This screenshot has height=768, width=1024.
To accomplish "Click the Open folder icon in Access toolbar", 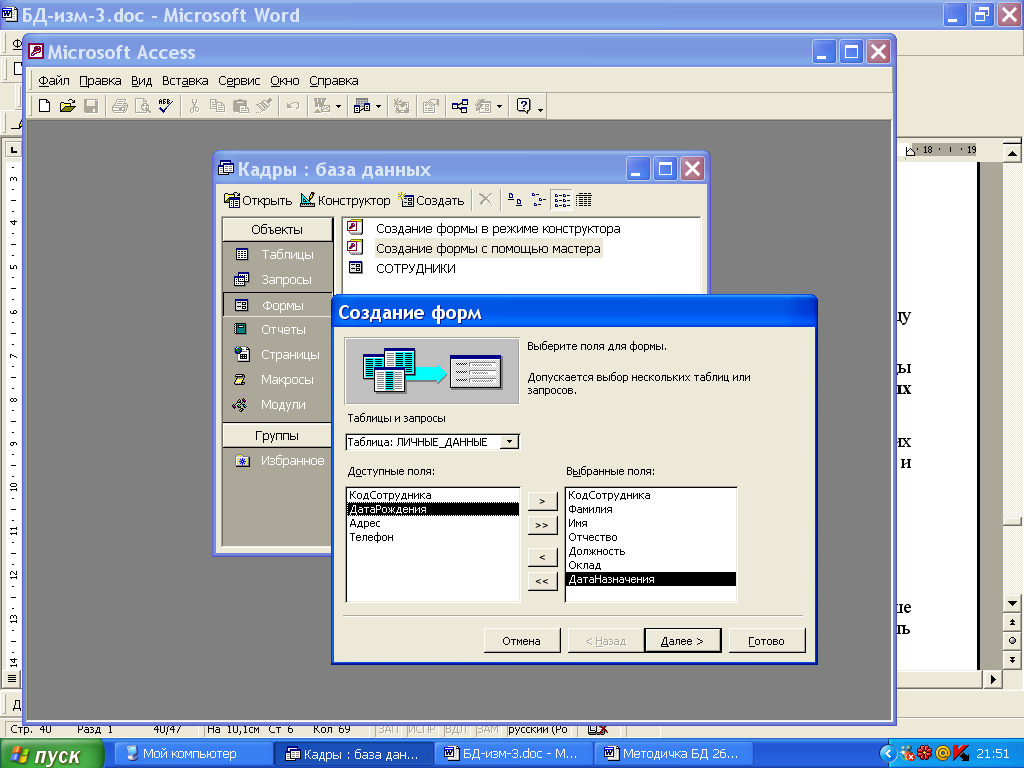I will pyautogui.click(x=67, y=106).
